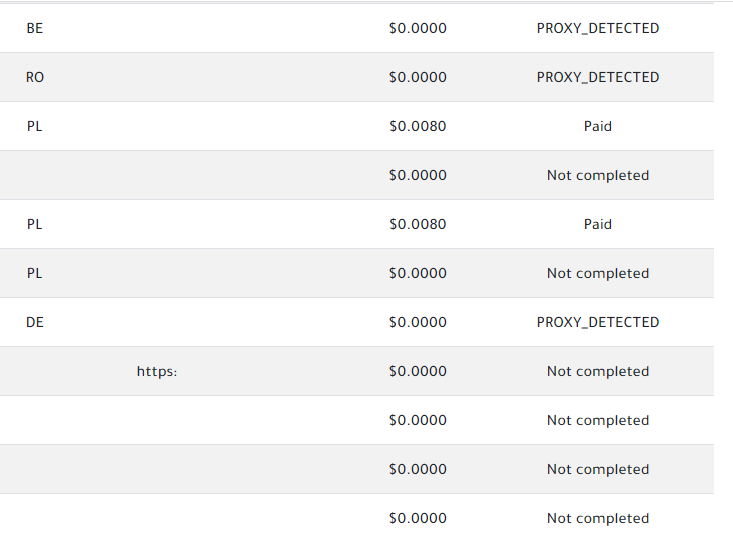Click Not completed status in the PL row
The height and width of the screenshot is (540, 733).
[x=598, y=273]
